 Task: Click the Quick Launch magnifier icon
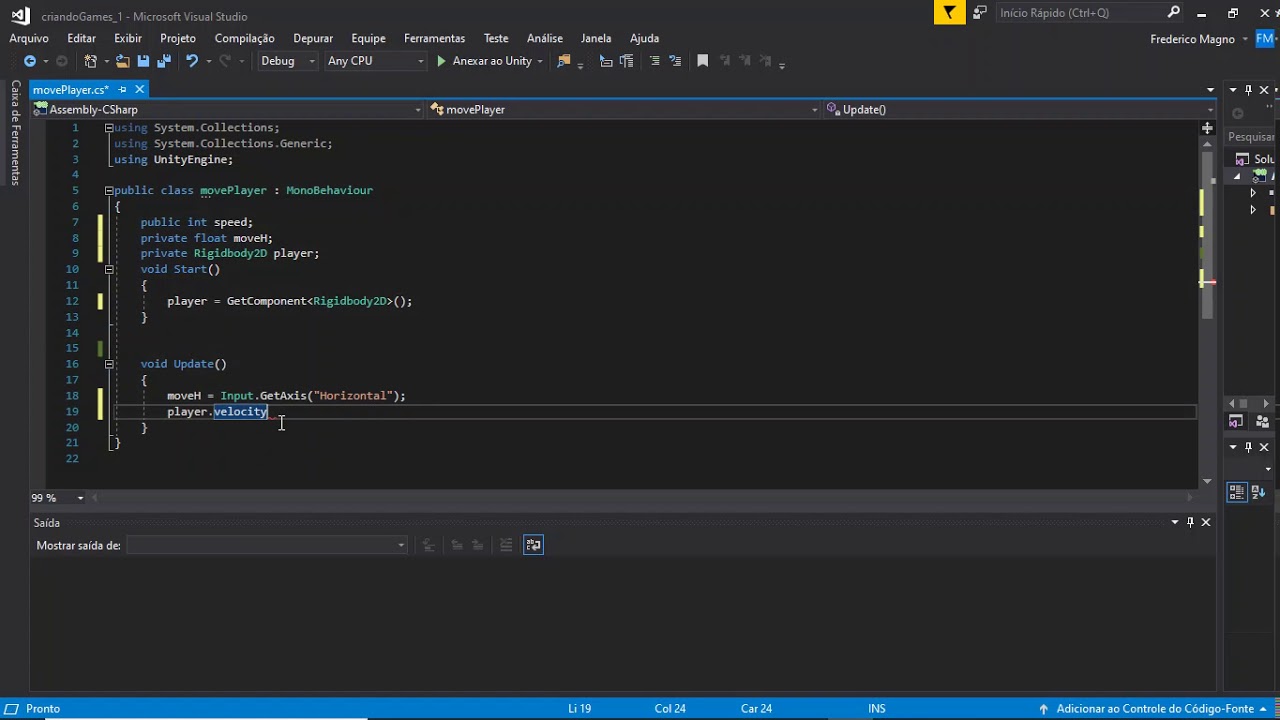pos(1174,12)
